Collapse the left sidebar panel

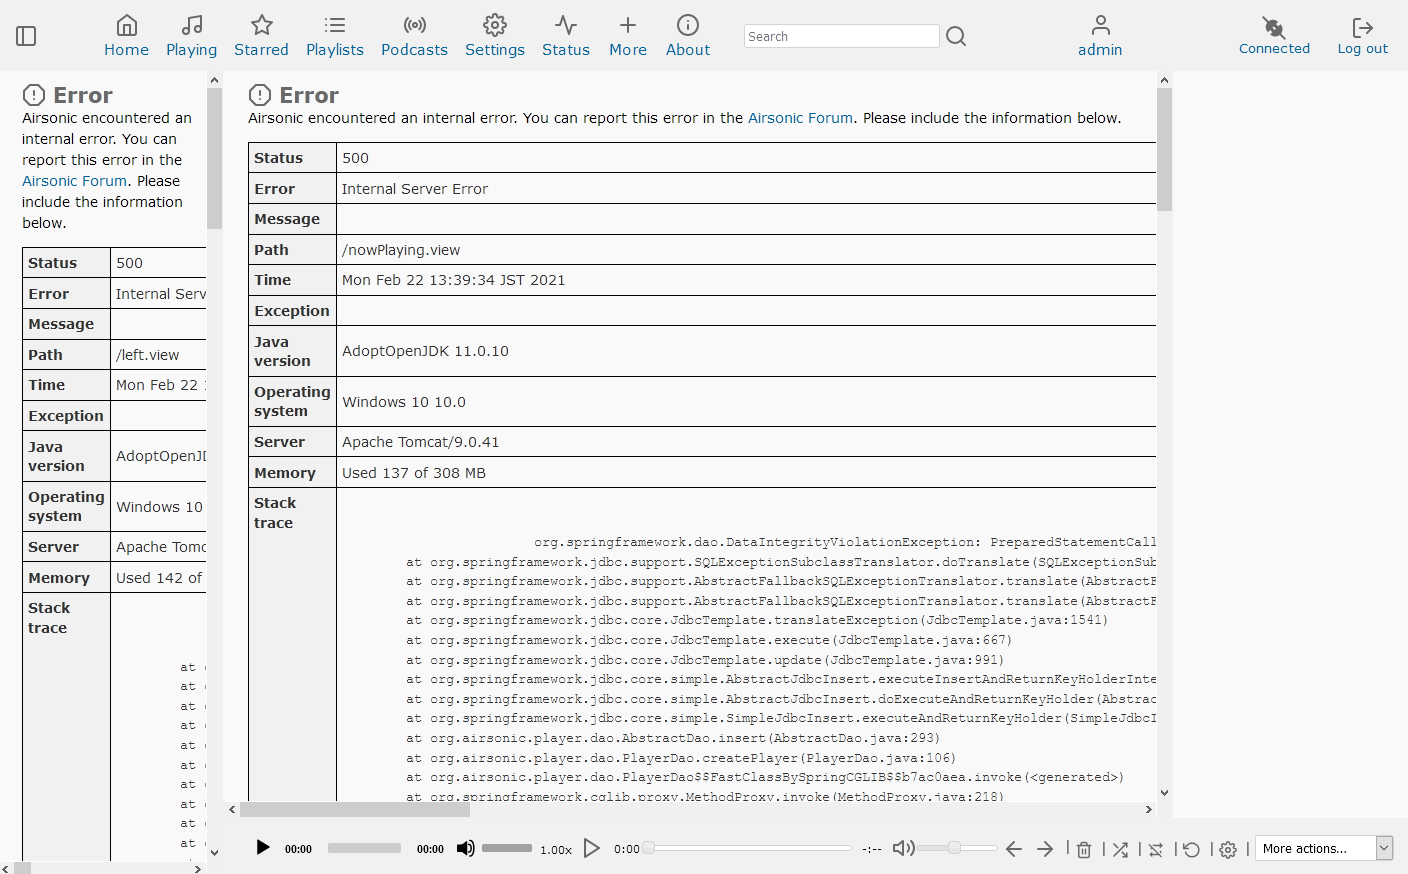(26, 35)
